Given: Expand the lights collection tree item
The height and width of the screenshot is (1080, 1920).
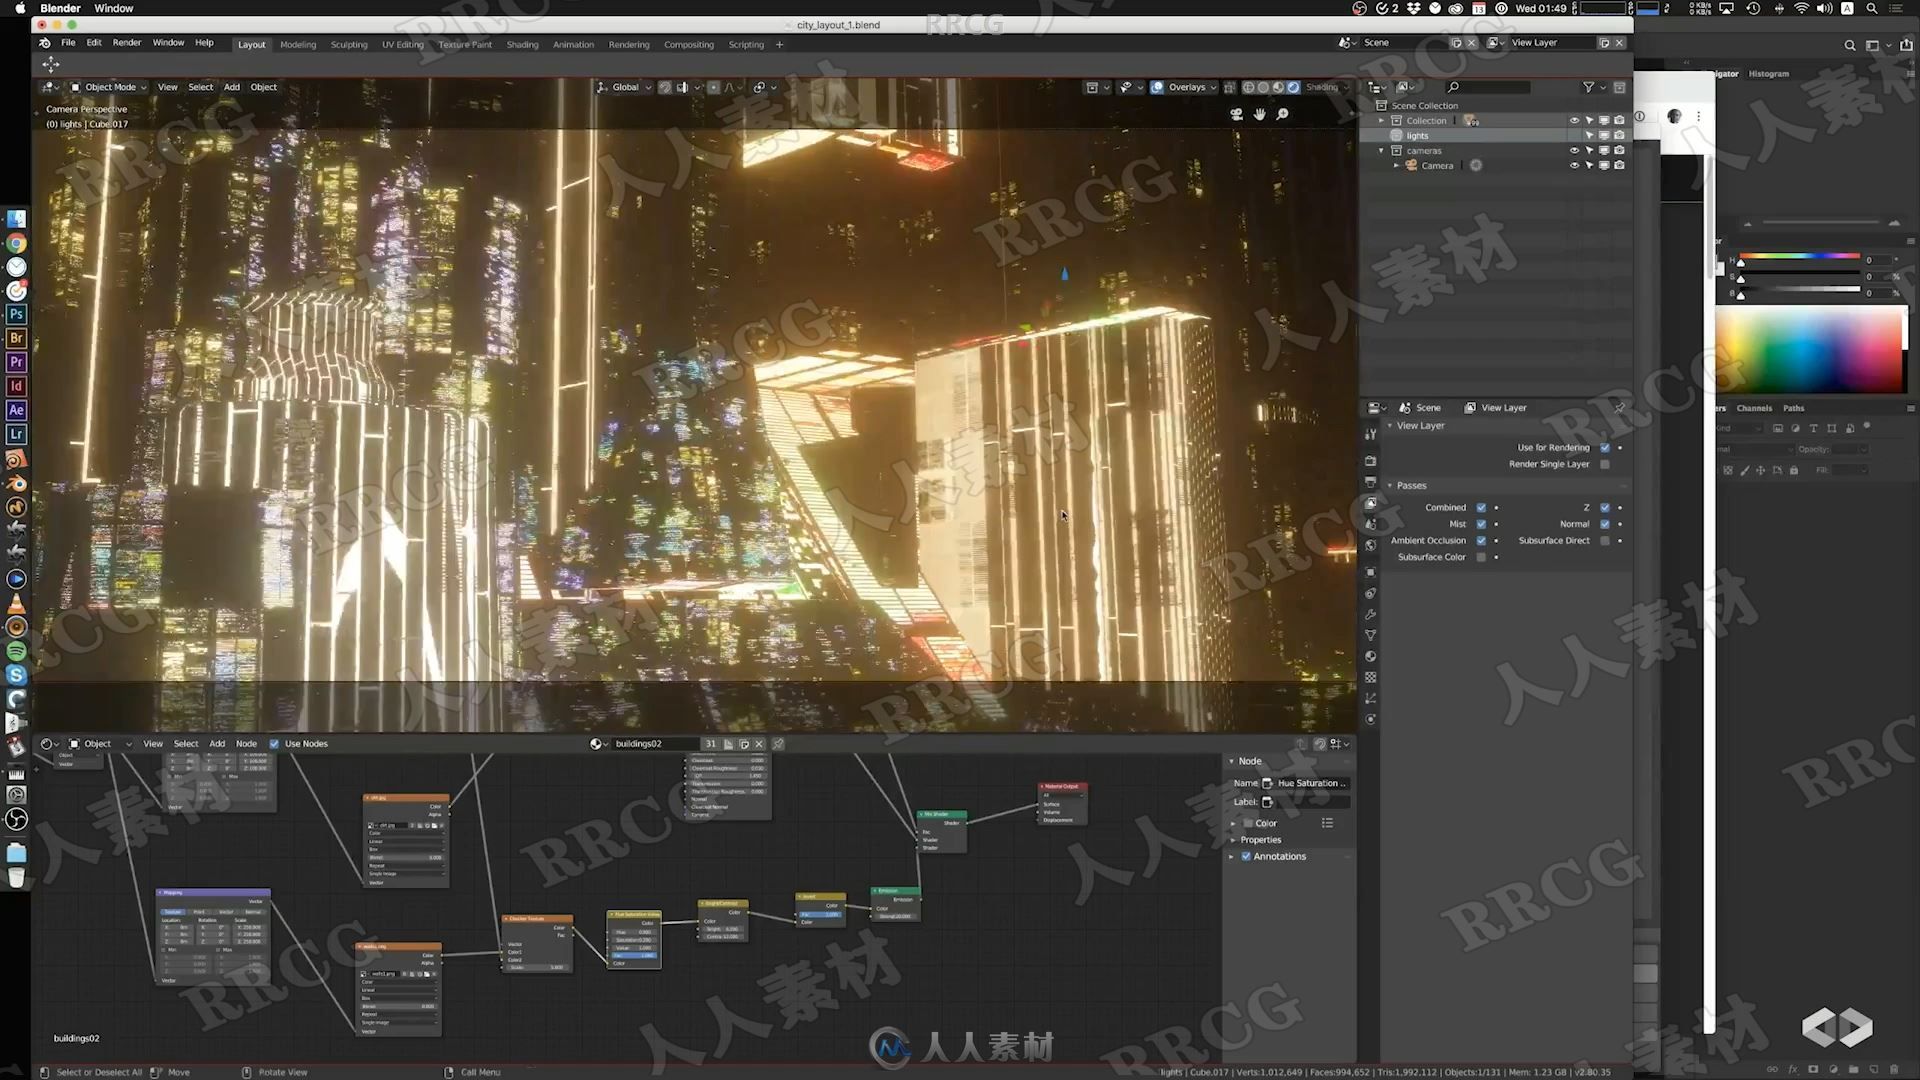Looking at the screenshot, I should tap(1382, 135).
